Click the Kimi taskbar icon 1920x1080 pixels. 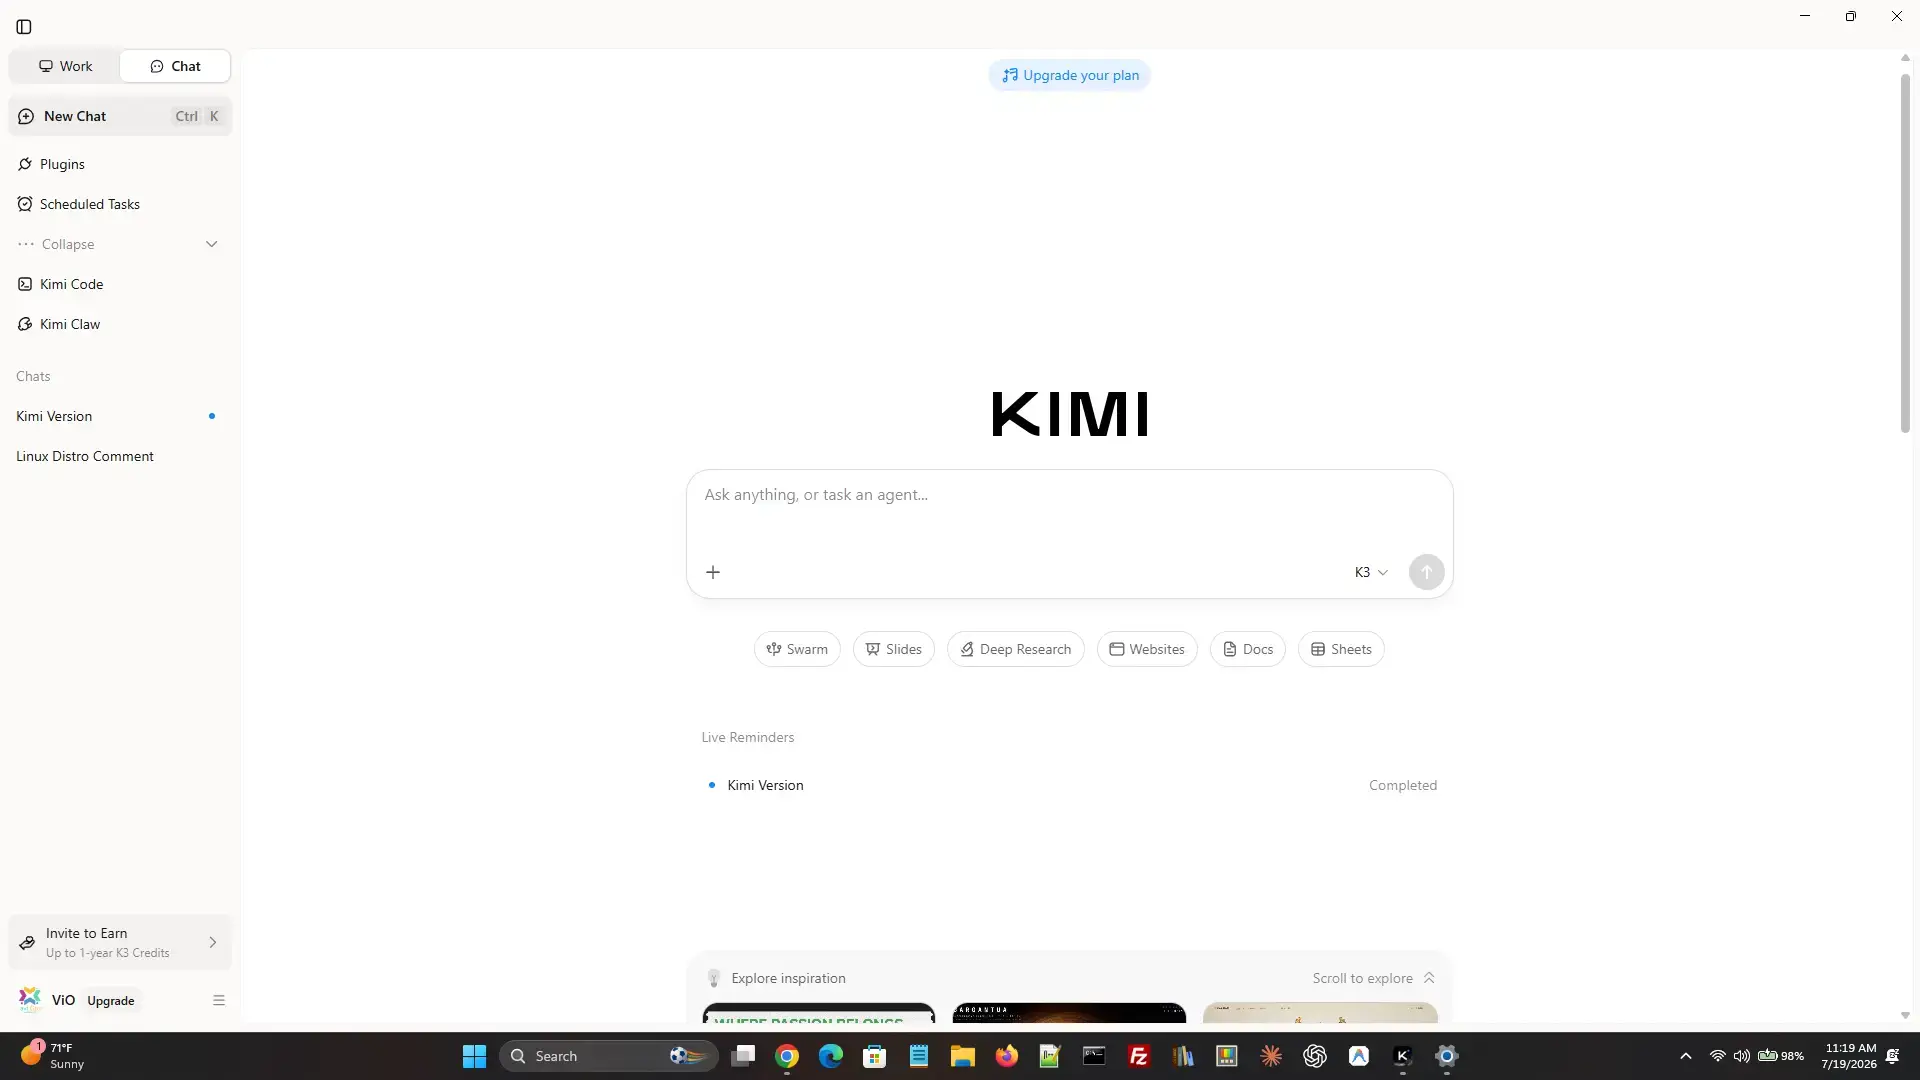1403,1056
